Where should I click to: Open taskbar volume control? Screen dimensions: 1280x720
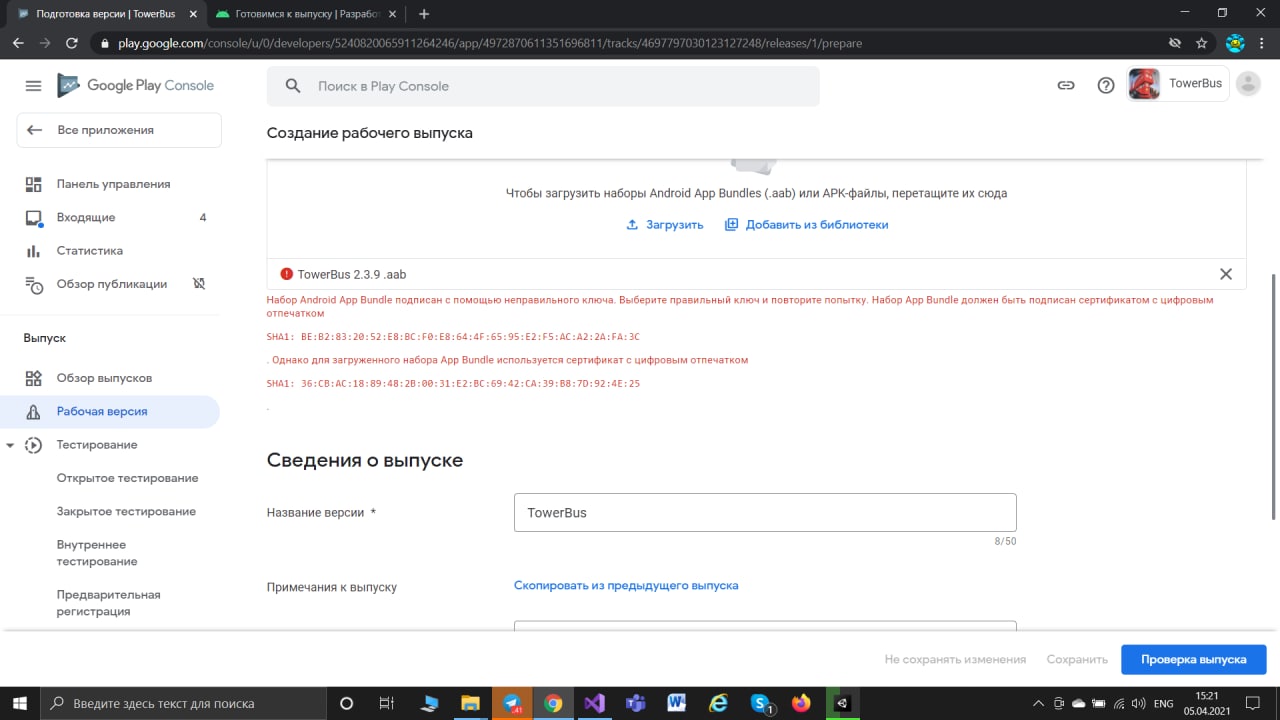click(x=1139, y=703)
